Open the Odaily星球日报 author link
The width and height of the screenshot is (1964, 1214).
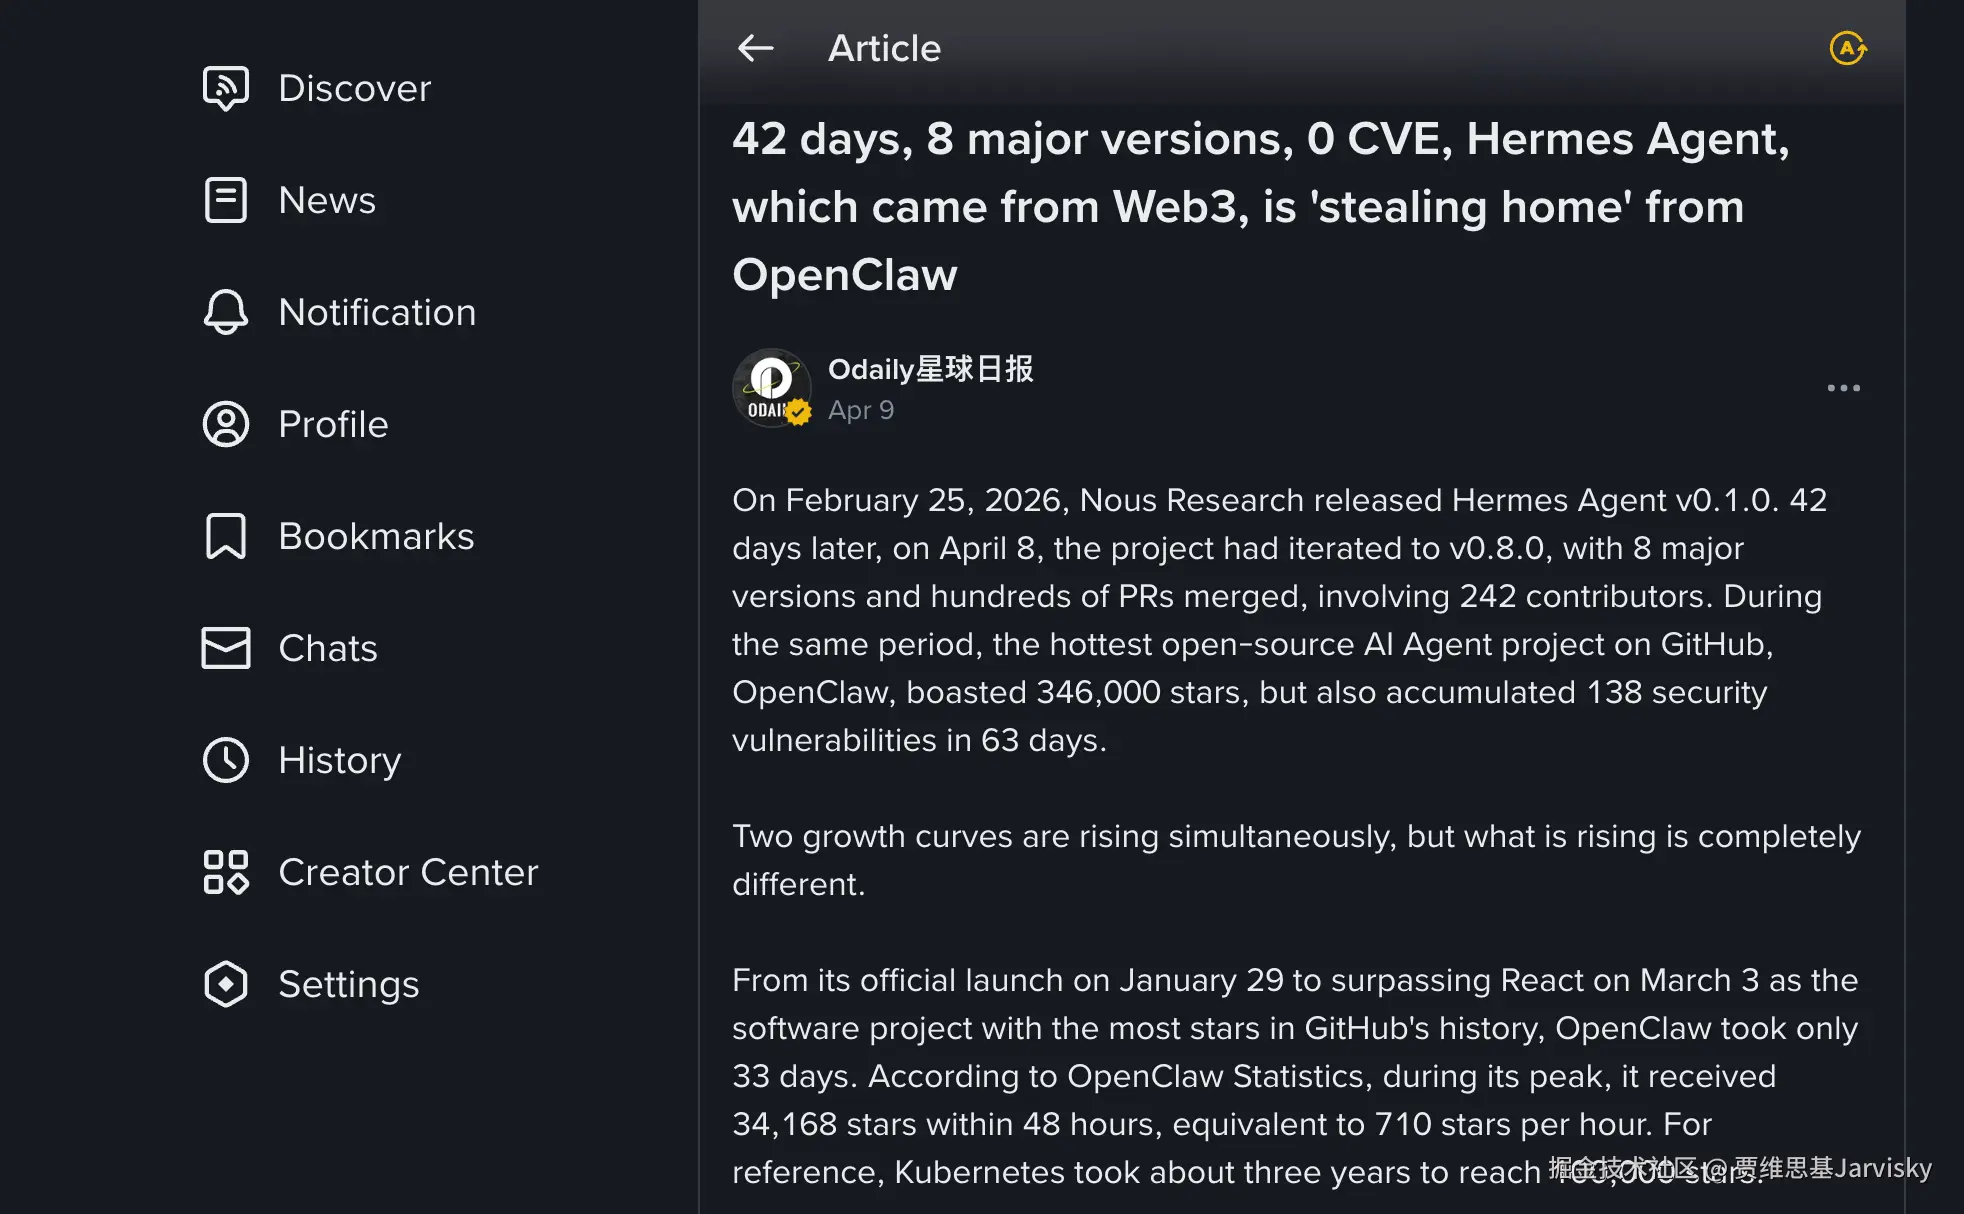coord(930,369)
